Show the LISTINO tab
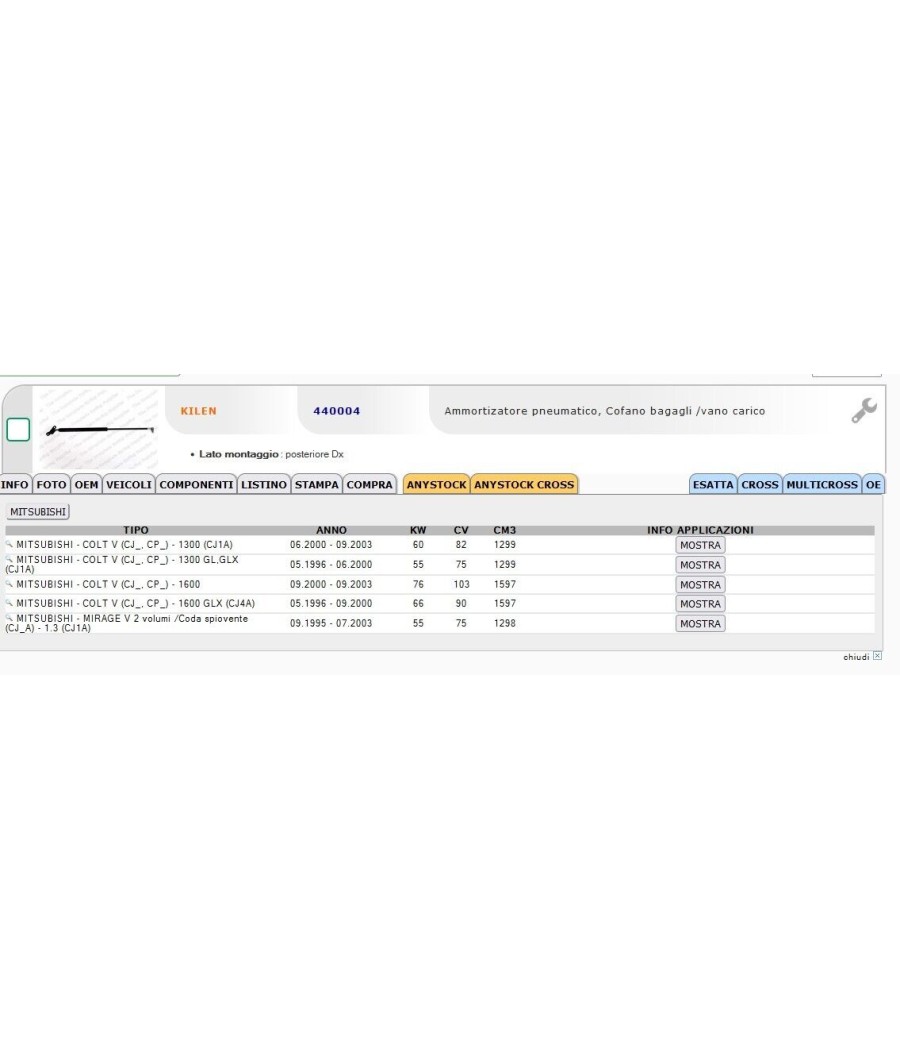Screen dimensions: 900x1050 click(x=264, y=484)
